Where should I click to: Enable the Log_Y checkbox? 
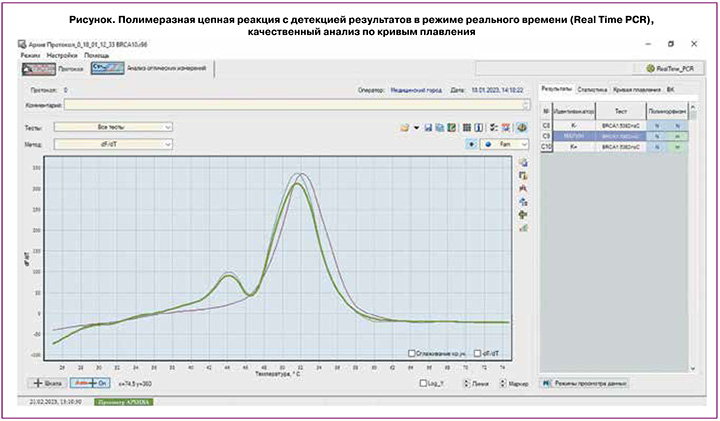point(422,383)
